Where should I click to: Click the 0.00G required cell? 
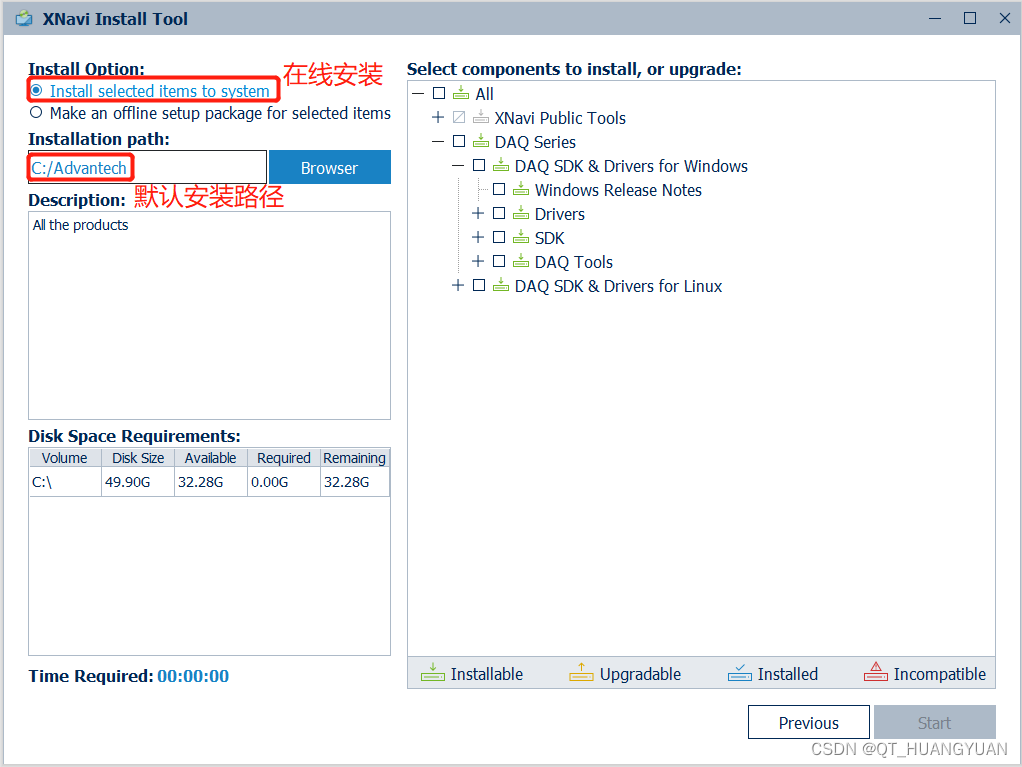coord(284,482)
